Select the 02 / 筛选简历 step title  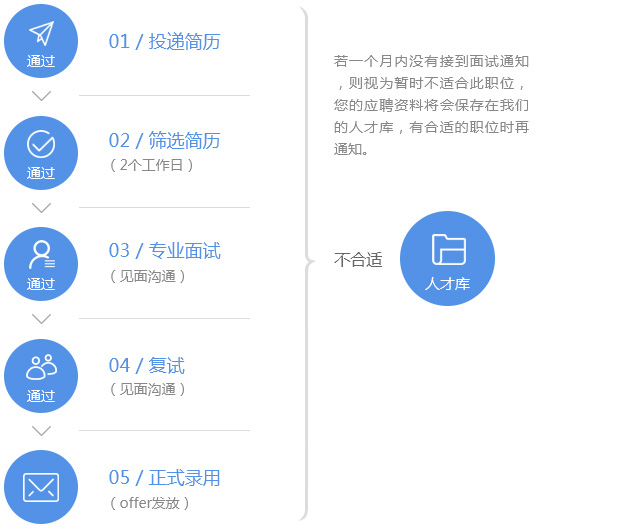click(164, 141)
